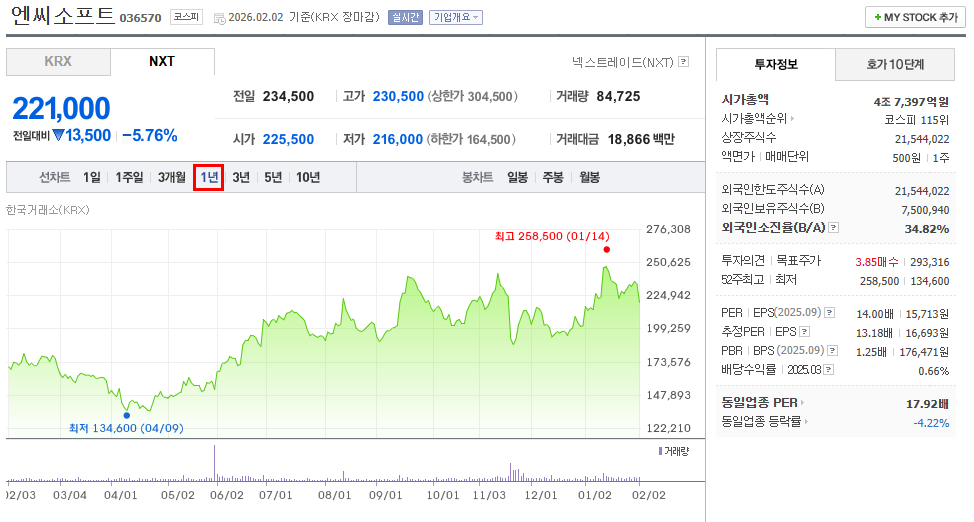This screenshot has width=974, height=522.
Task: Click the 거래량 84,725 value
Action: click(x=618, y=96)
